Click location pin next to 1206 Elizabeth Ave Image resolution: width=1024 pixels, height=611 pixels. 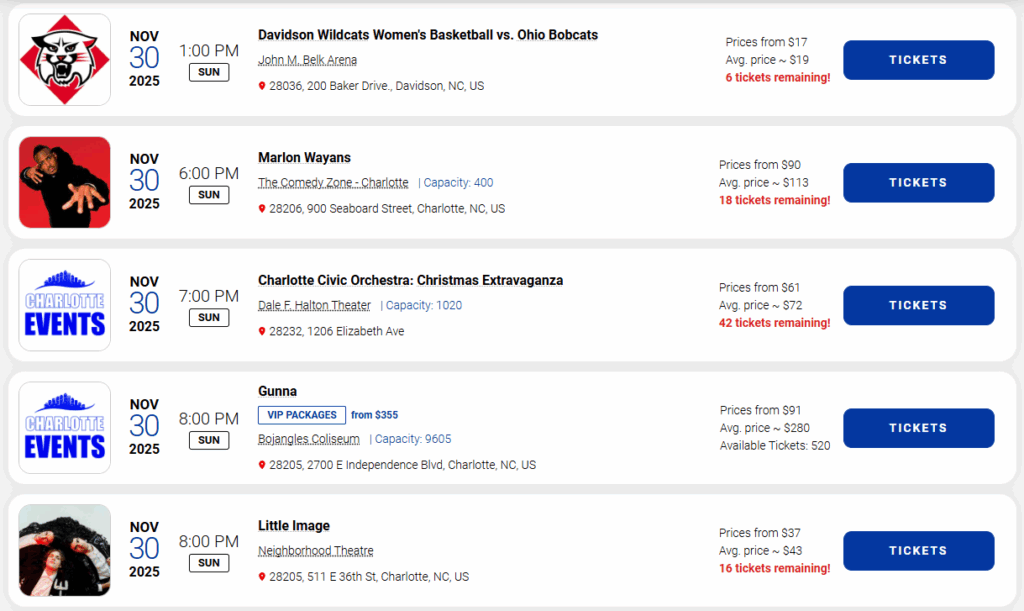coord(262,331)
